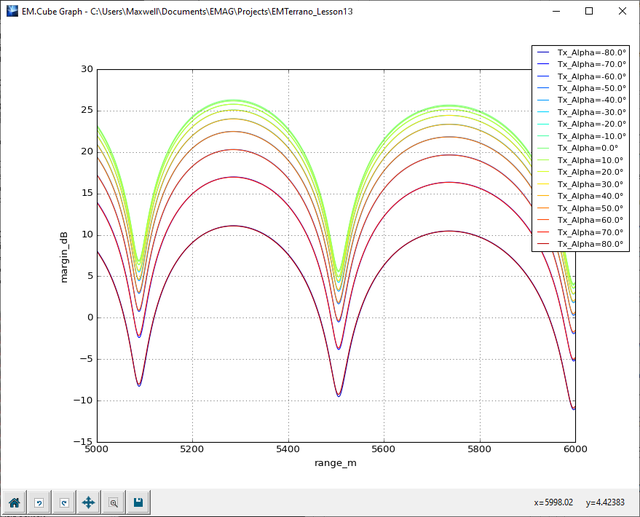Go back to the previous view
This screenshot has width=640, height=517.
pyautogui.click(x=40, y=502)
